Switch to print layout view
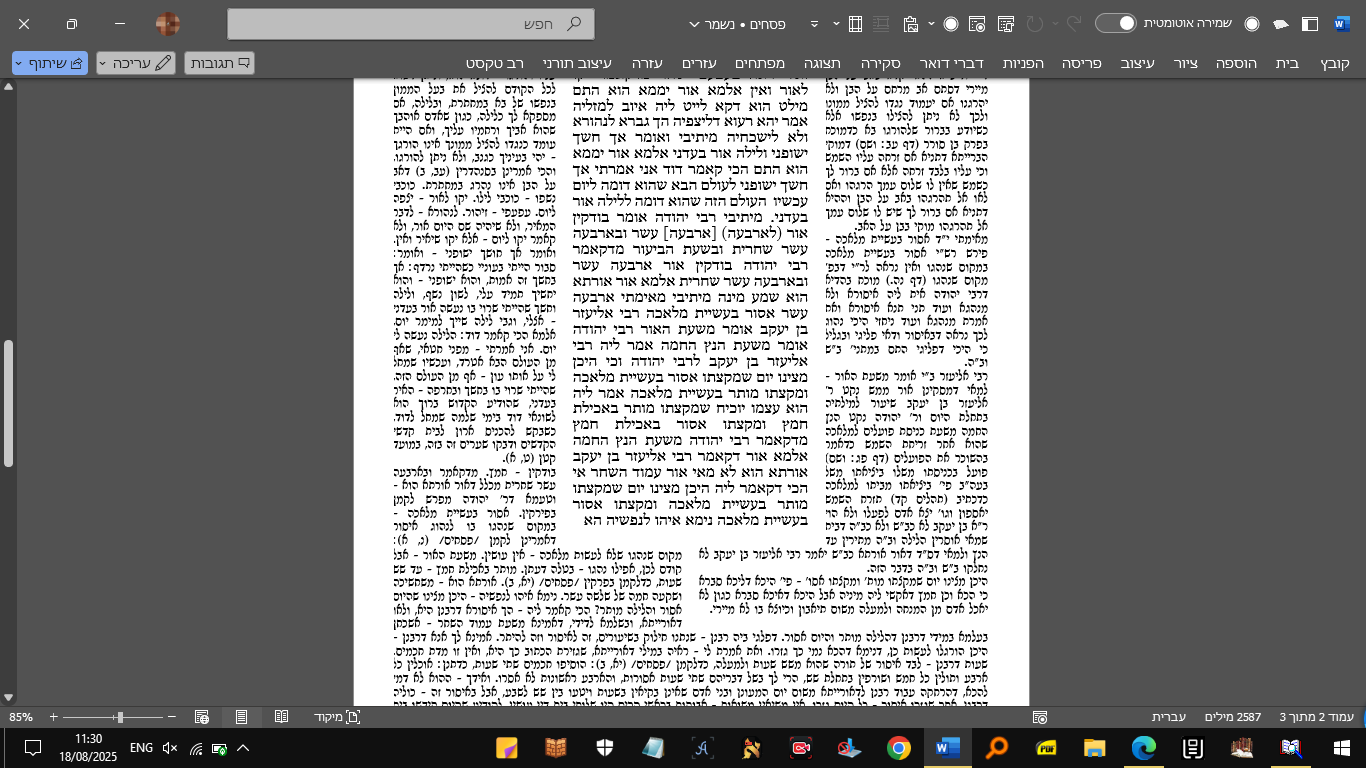 pos(241,717)
